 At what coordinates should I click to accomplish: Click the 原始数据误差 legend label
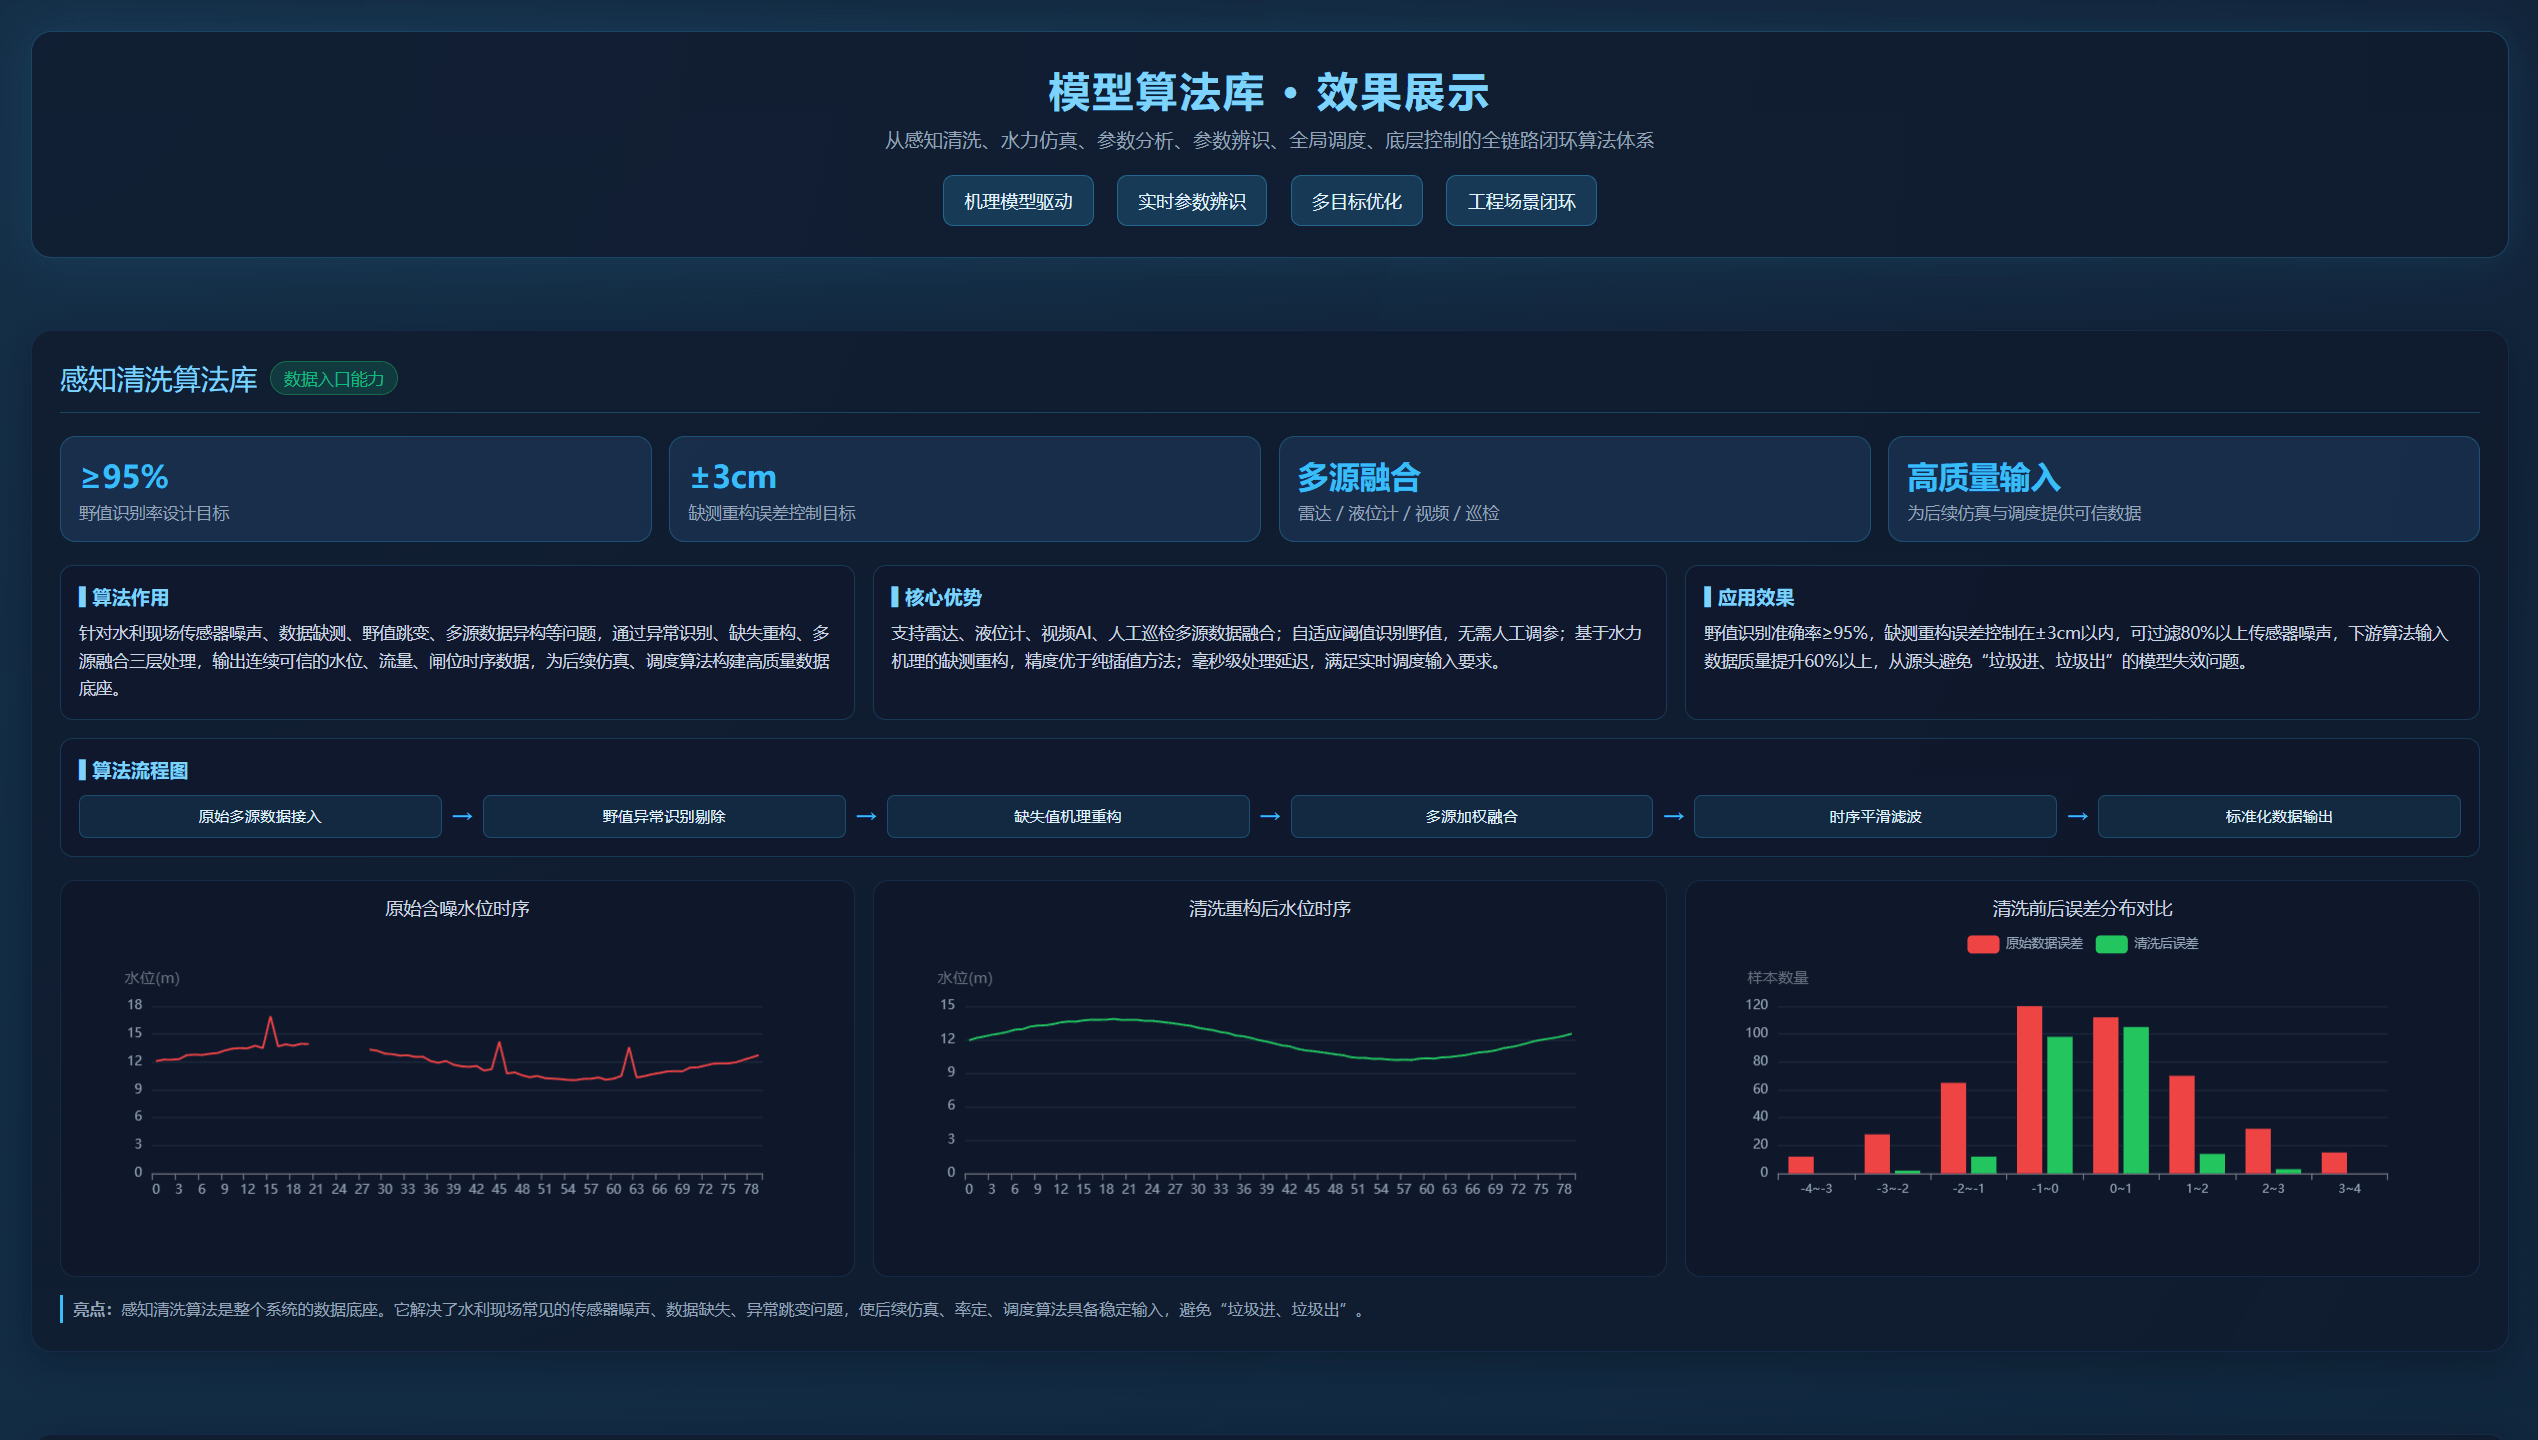click(x=2044, y=944)
